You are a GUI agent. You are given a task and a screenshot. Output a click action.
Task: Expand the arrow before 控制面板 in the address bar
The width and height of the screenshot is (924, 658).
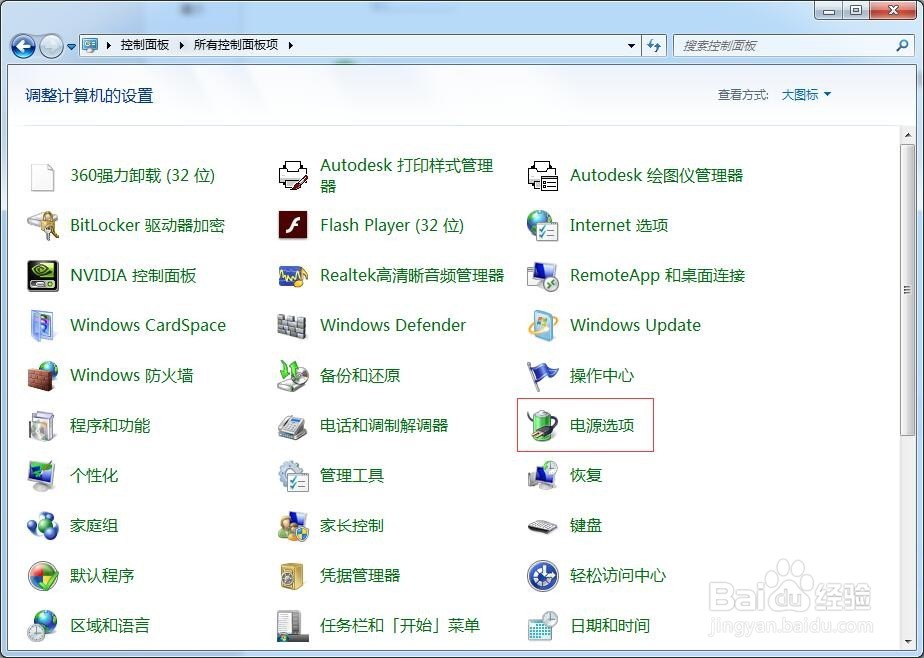[x=108, y=45]
